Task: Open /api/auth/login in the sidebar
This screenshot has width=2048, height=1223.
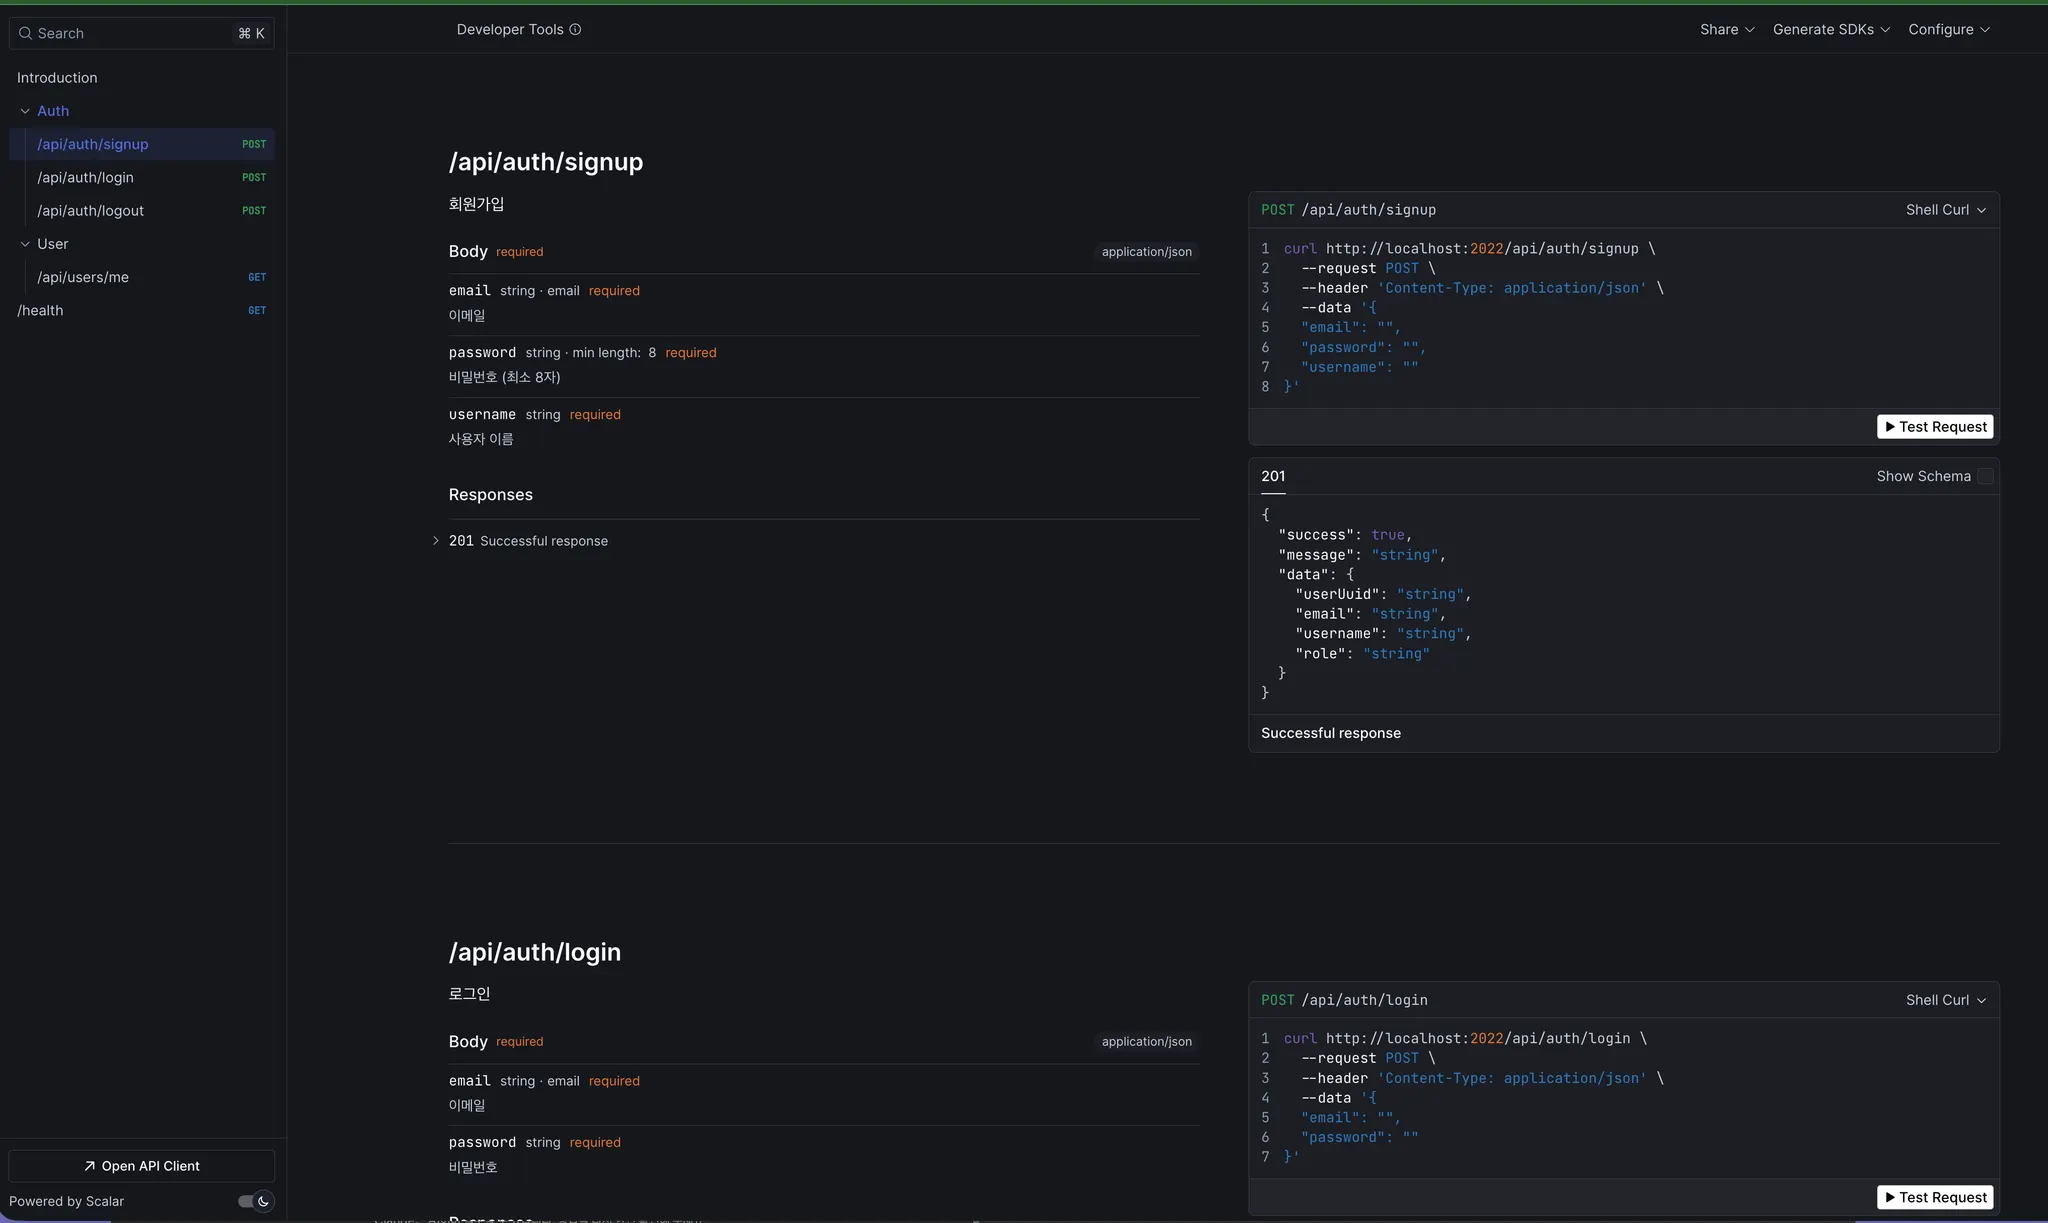Action: tap(86, 178)
